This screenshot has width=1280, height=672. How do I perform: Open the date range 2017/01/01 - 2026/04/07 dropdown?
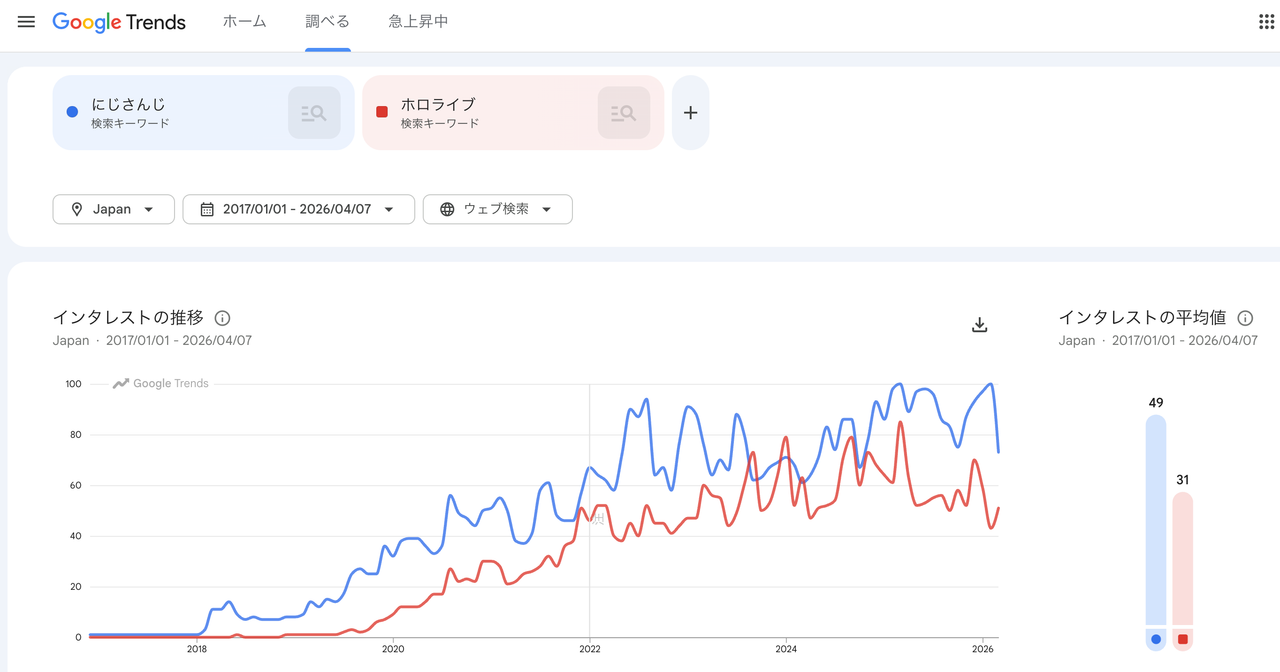(x=298, y=209)
